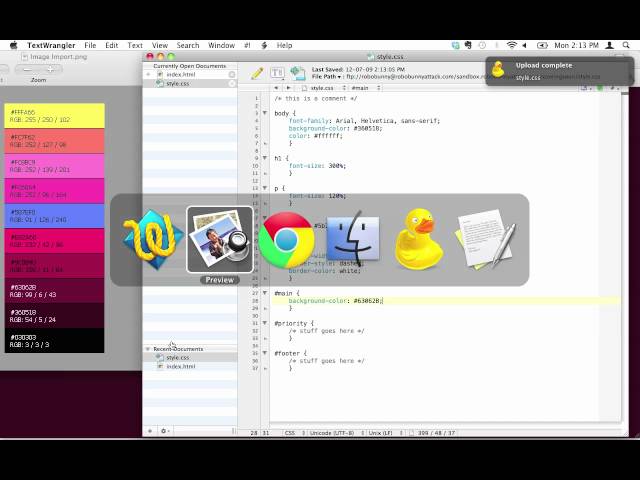The height and width of the screenshot is (480, 640).
Task: Collapse the #footer rule fold triangle
Action: pyautogui.click(x=265, y=353)
